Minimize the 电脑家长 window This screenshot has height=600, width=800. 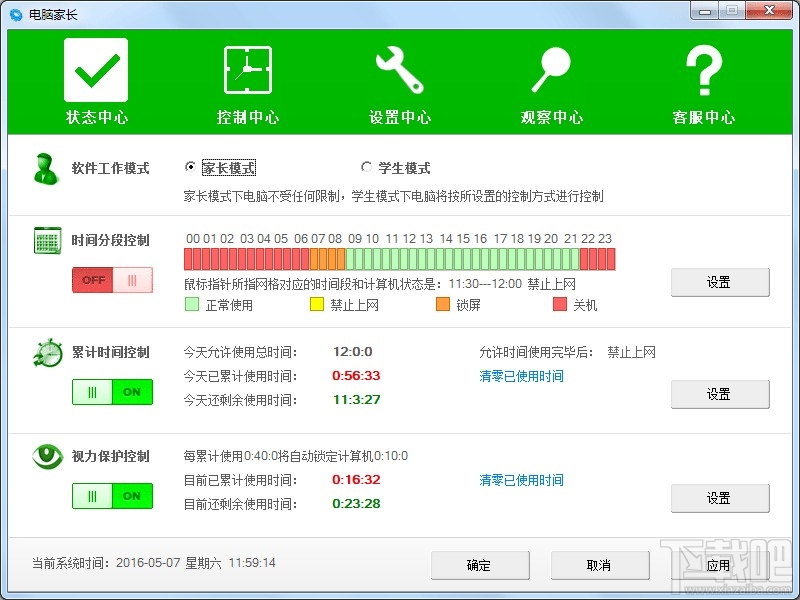[x=705, y=11]
